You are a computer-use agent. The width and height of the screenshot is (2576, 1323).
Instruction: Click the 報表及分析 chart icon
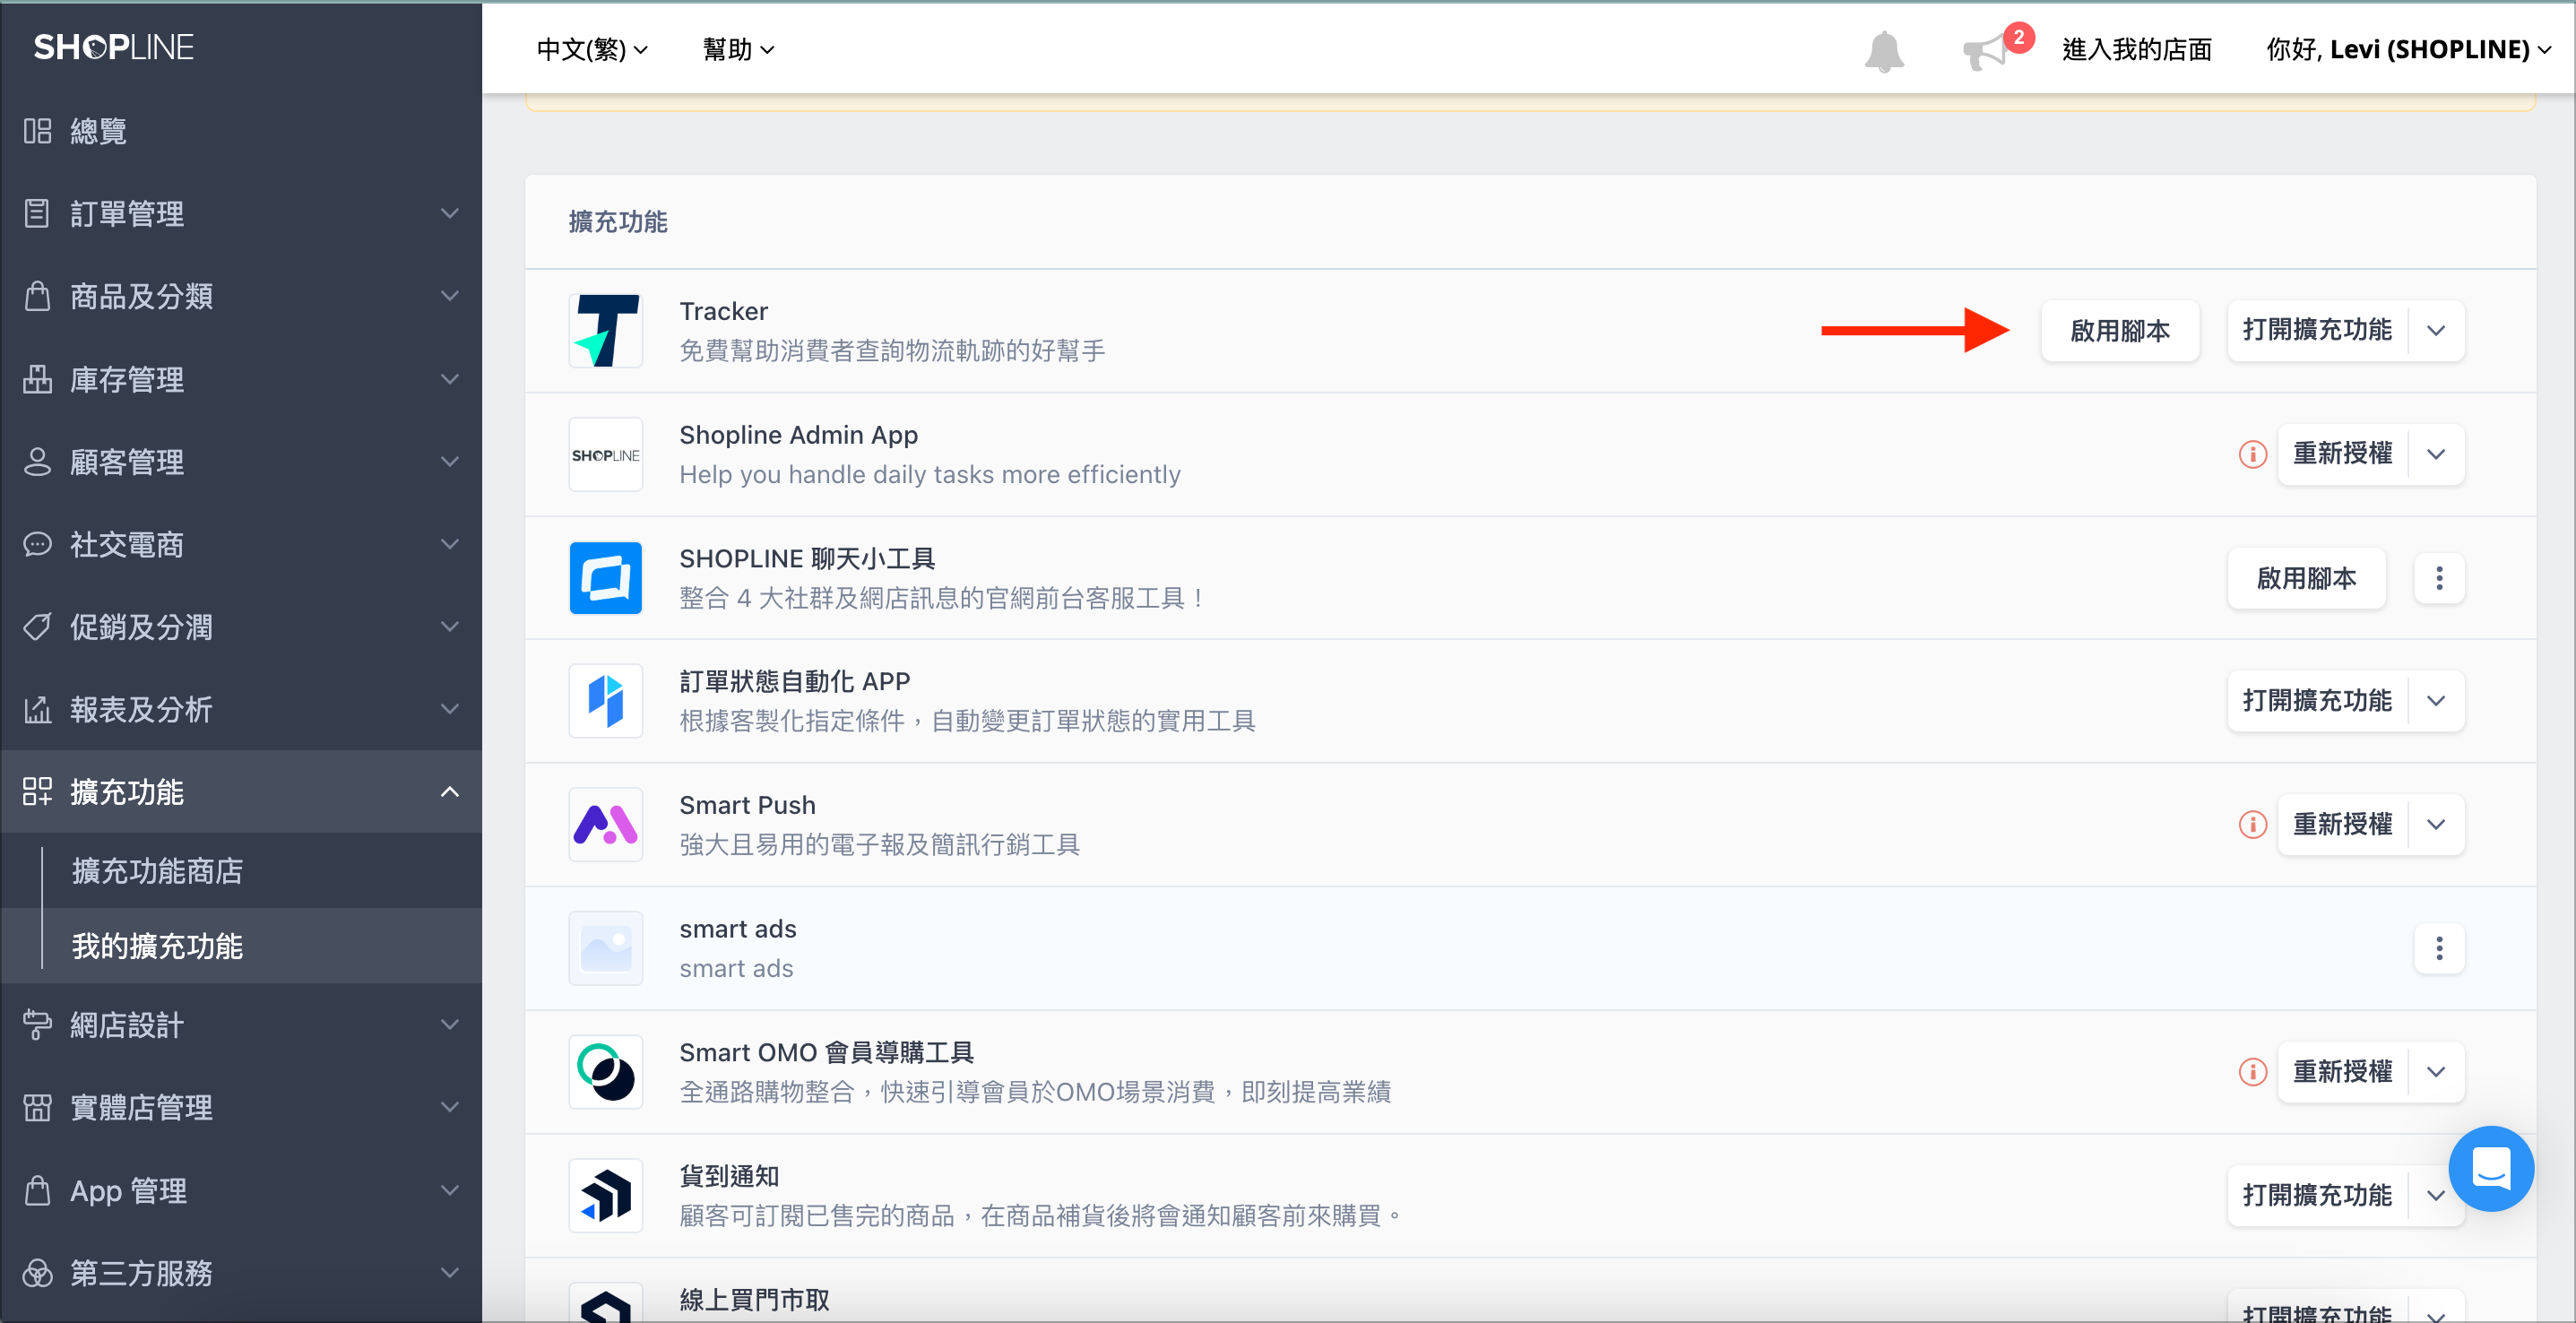click(37, 709)
